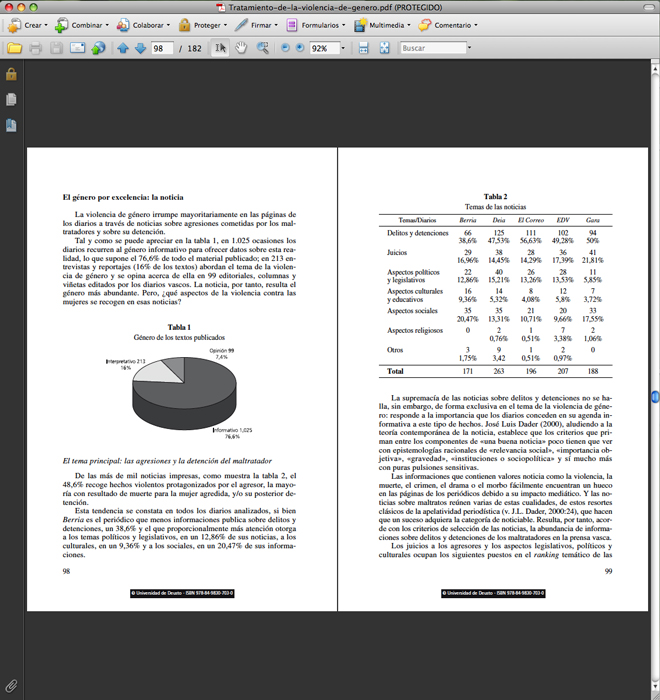Click the 'El Correo' column header
The image size is (660, 700).
click(x=531, y=220)
